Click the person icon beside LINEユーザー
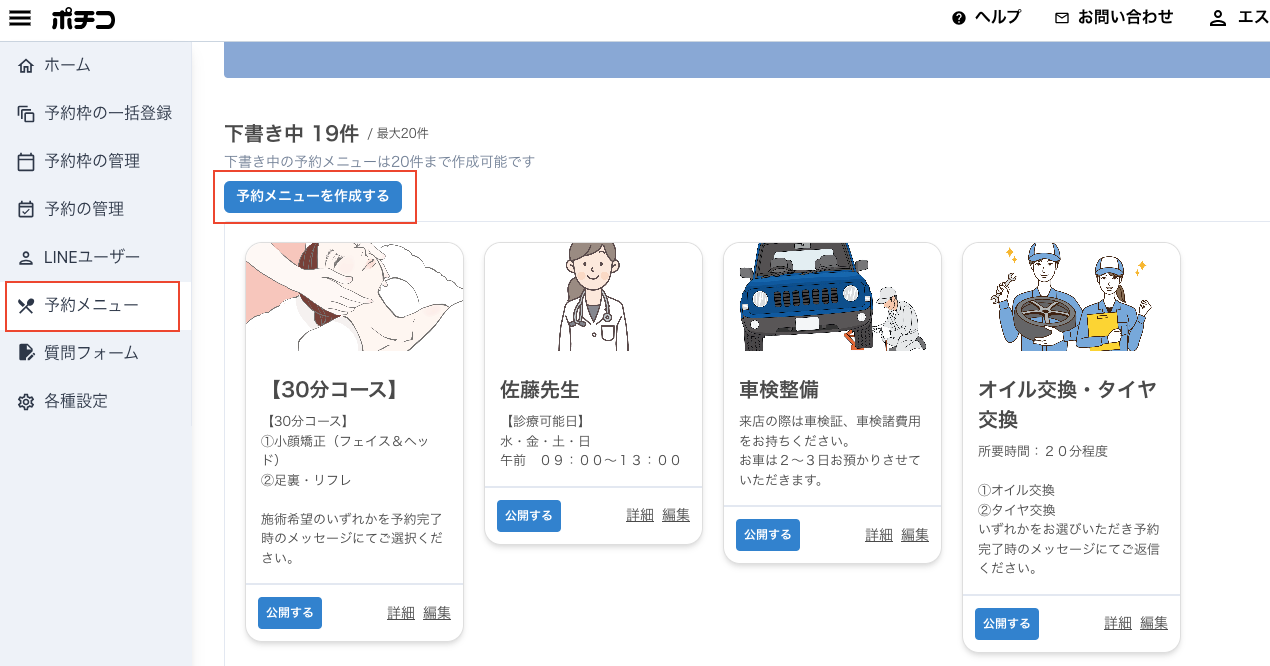Image resolution: width=1270 pixels, height=666 pixels. click(26, 258)
